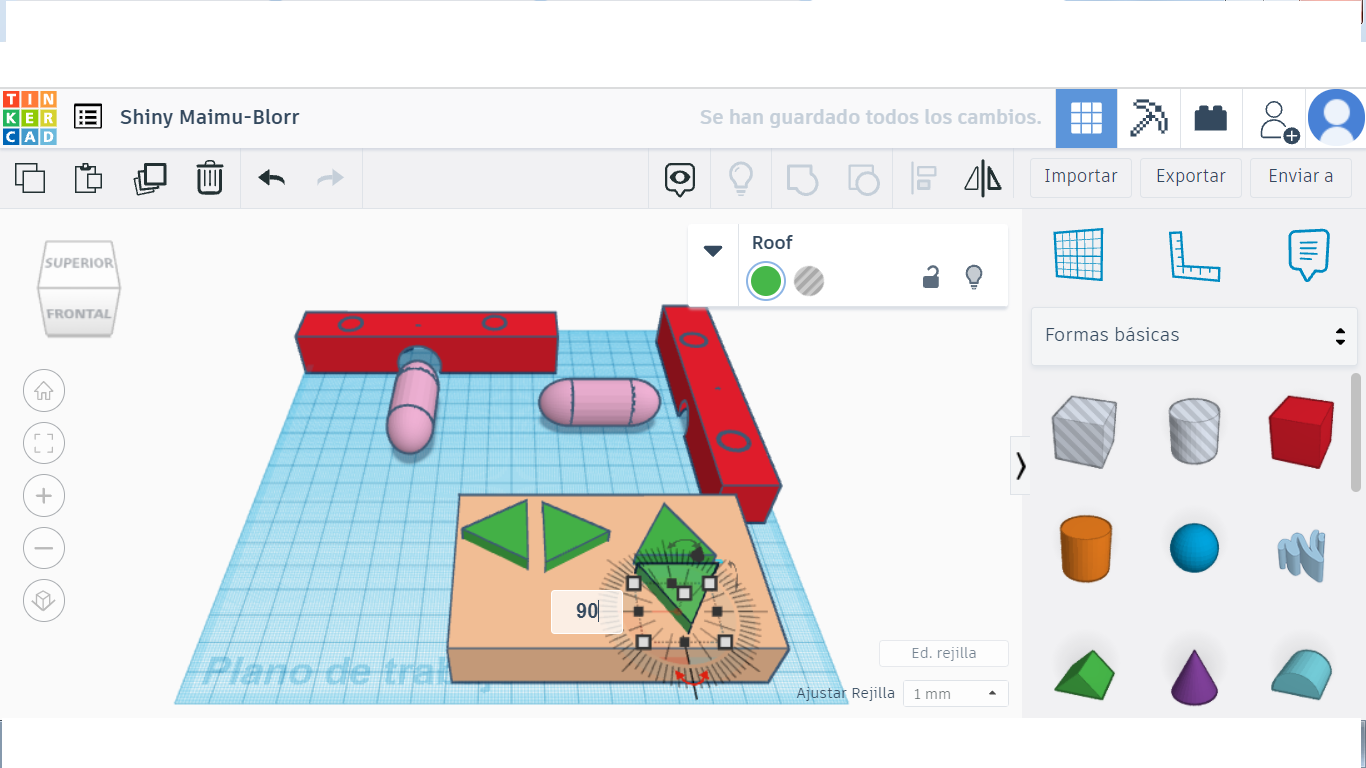Switch to orthographic view cube icon
Viewport: 1366px width, 768px height.
tap(44, 601)
